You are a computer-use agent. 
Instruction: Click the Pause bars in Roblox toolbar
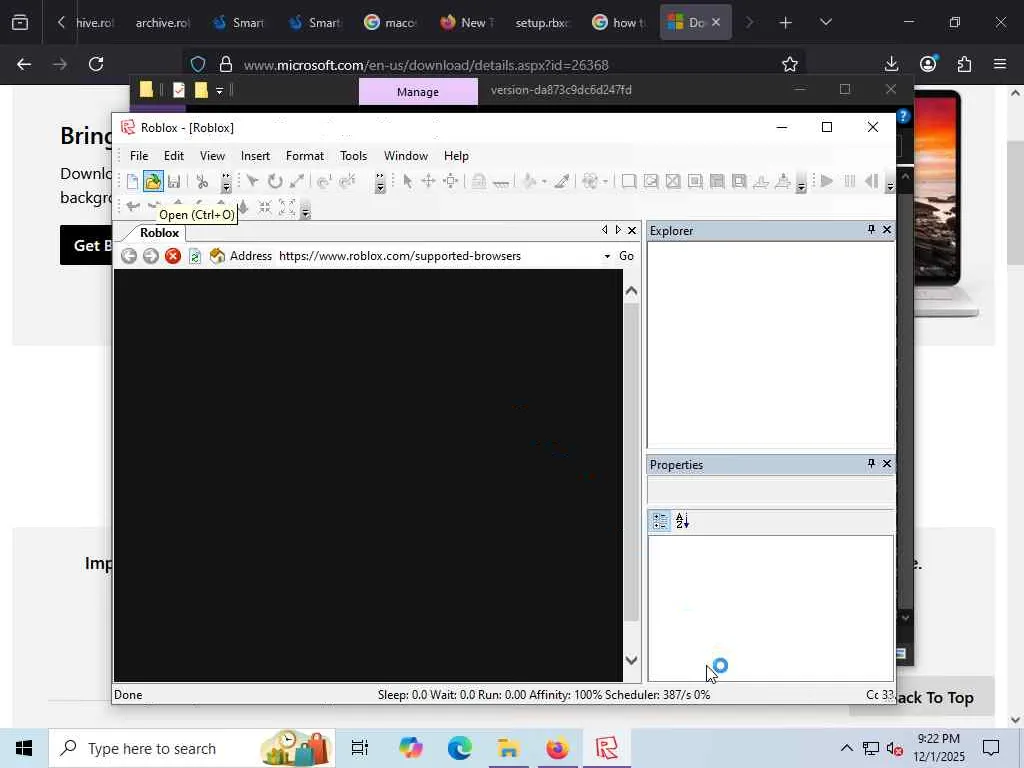(850, 181)
